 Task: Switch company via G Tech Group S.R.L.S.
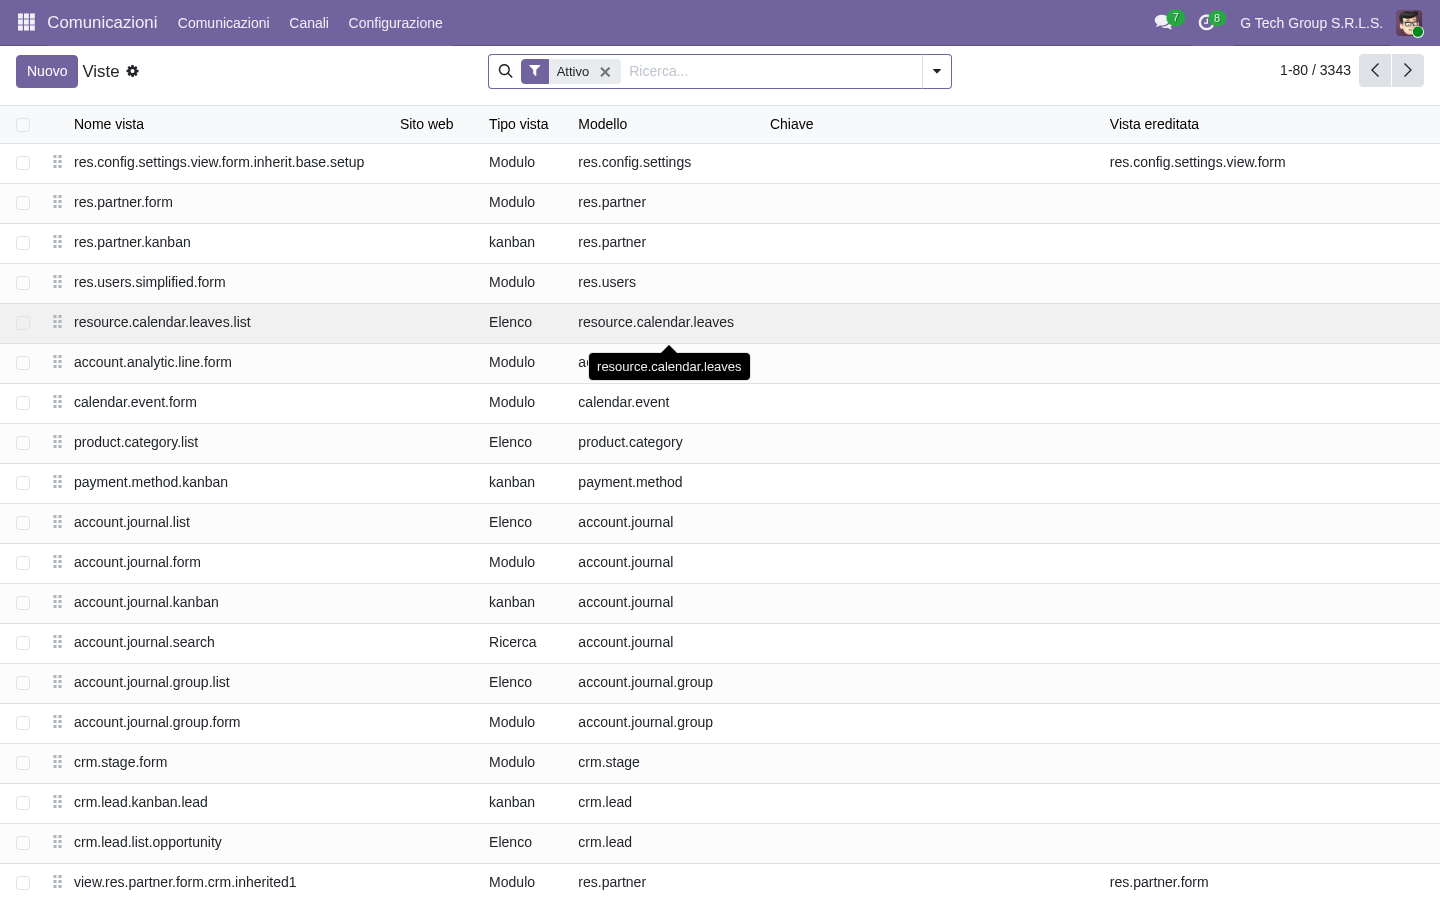(1311, 23)
